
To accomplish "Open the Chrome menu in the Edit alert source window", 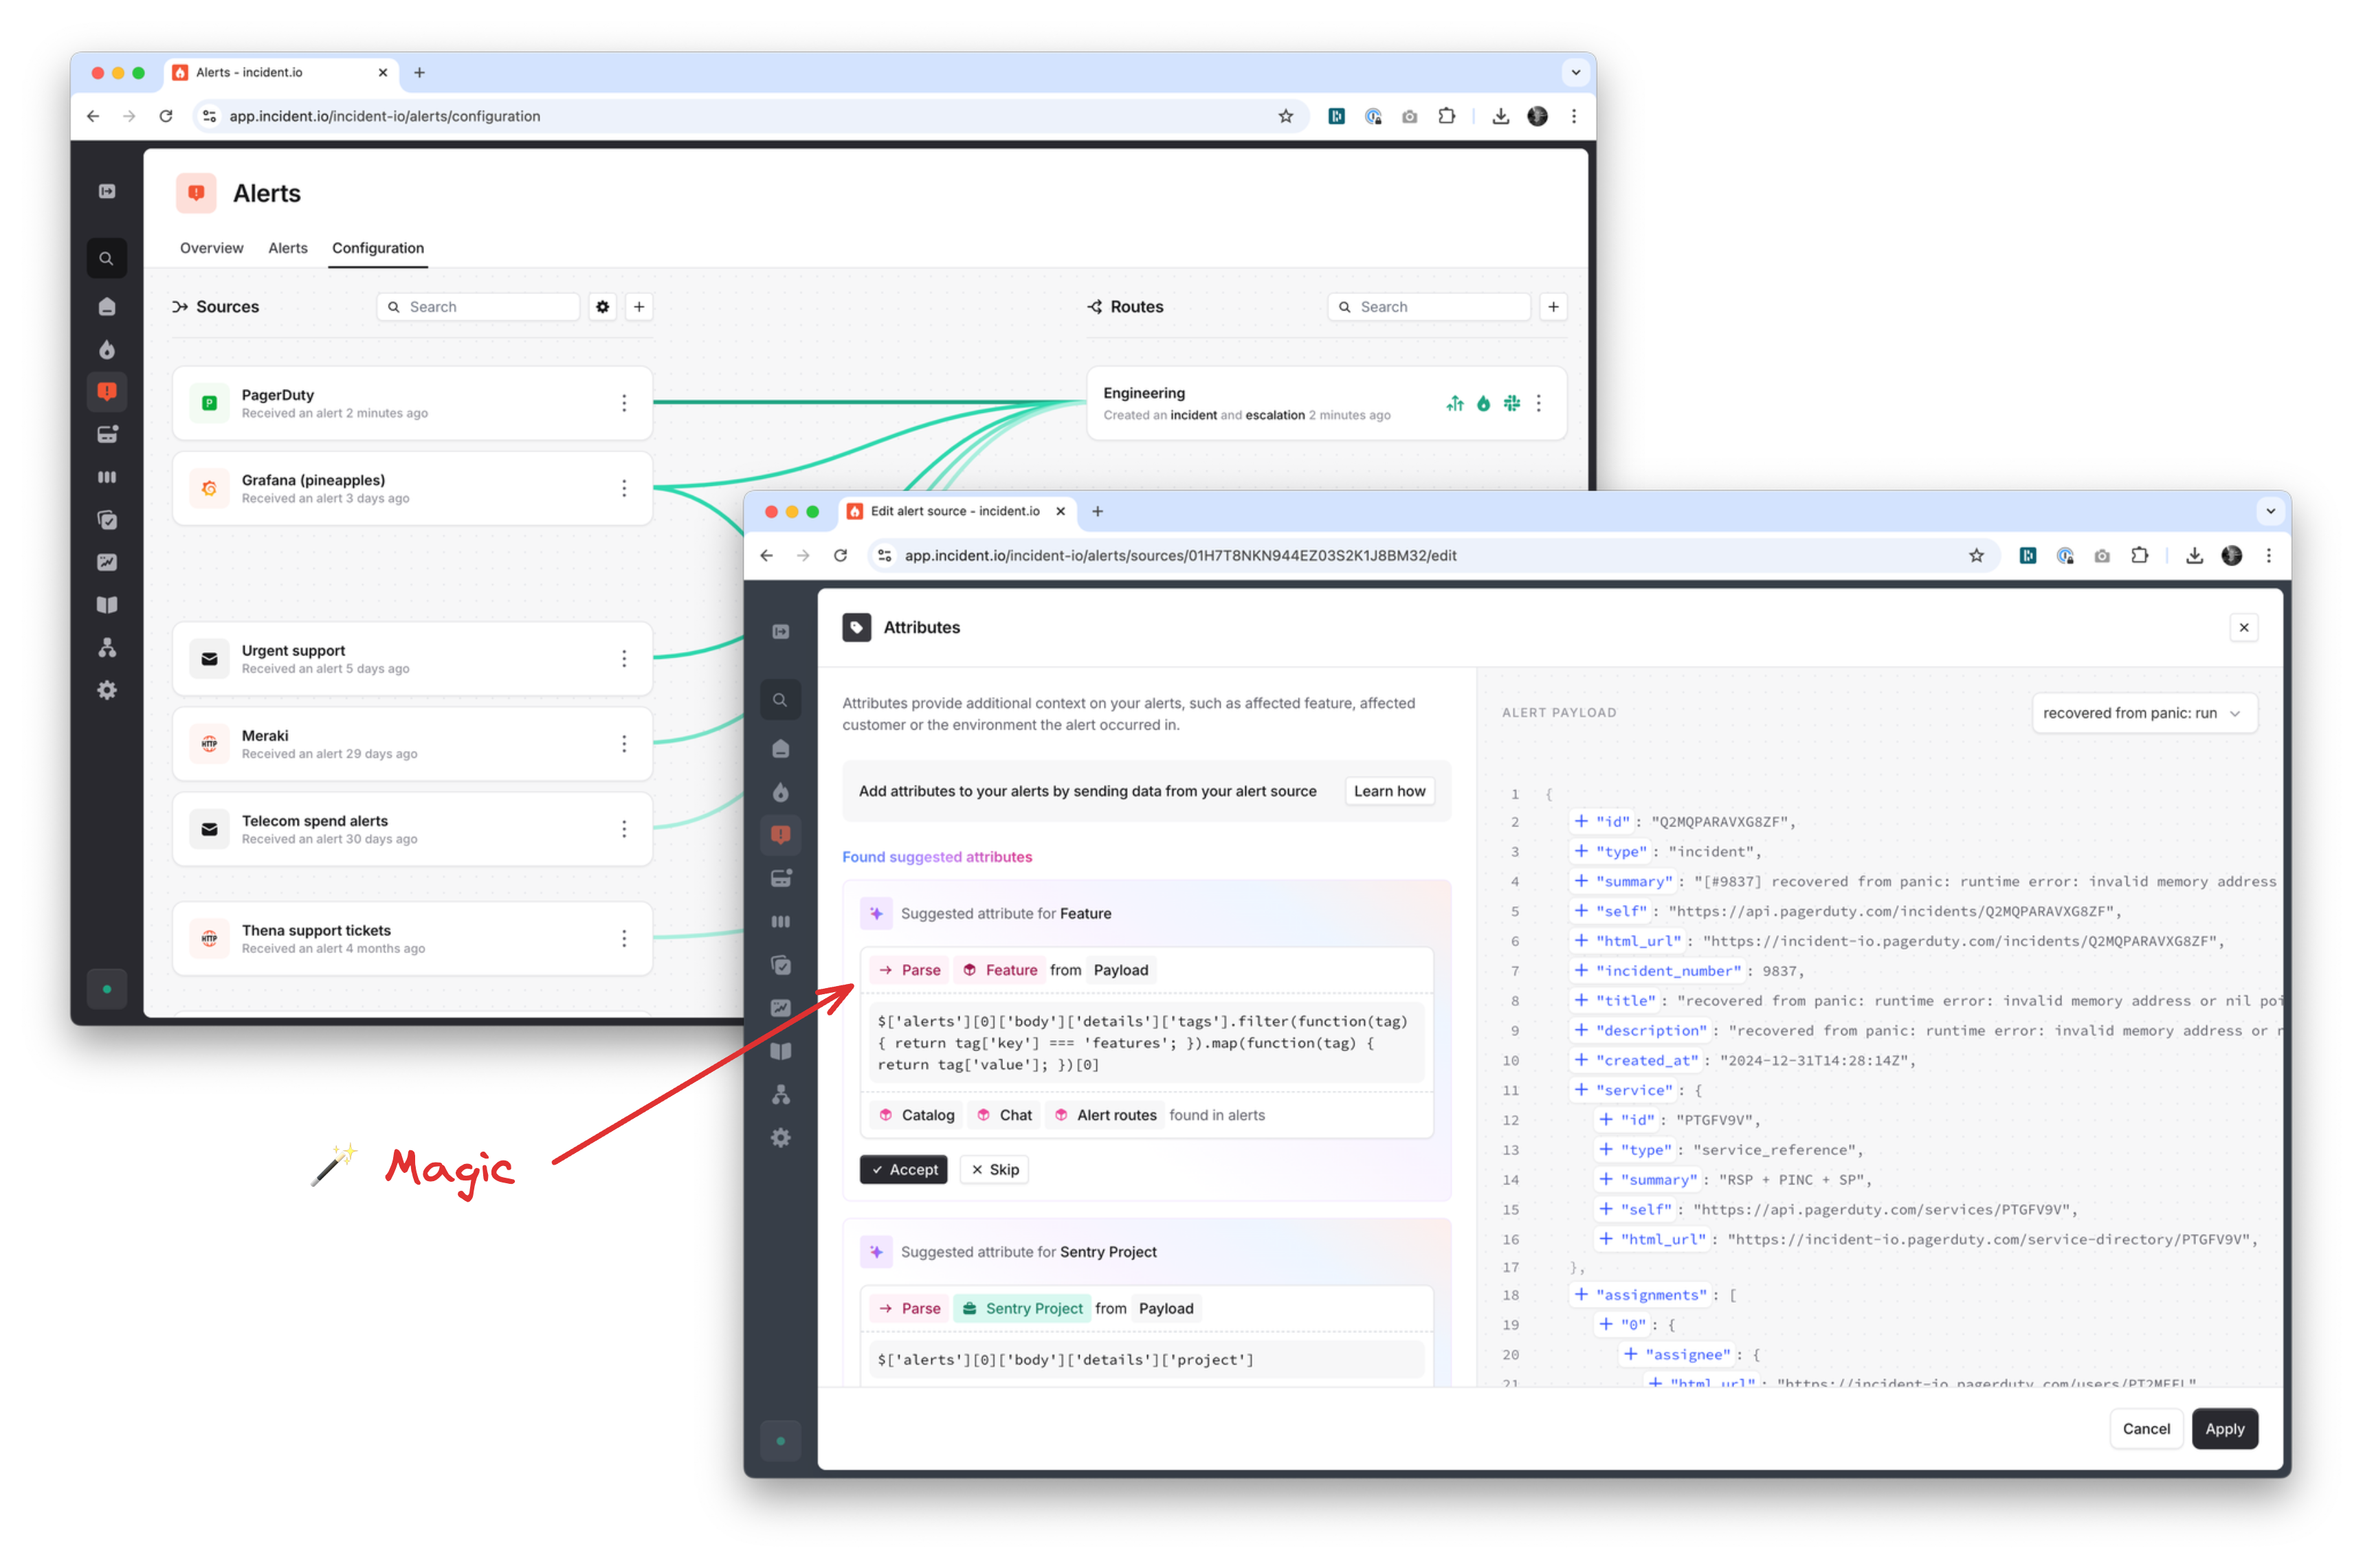I will pyautogui.click(x=2269, y=555).
